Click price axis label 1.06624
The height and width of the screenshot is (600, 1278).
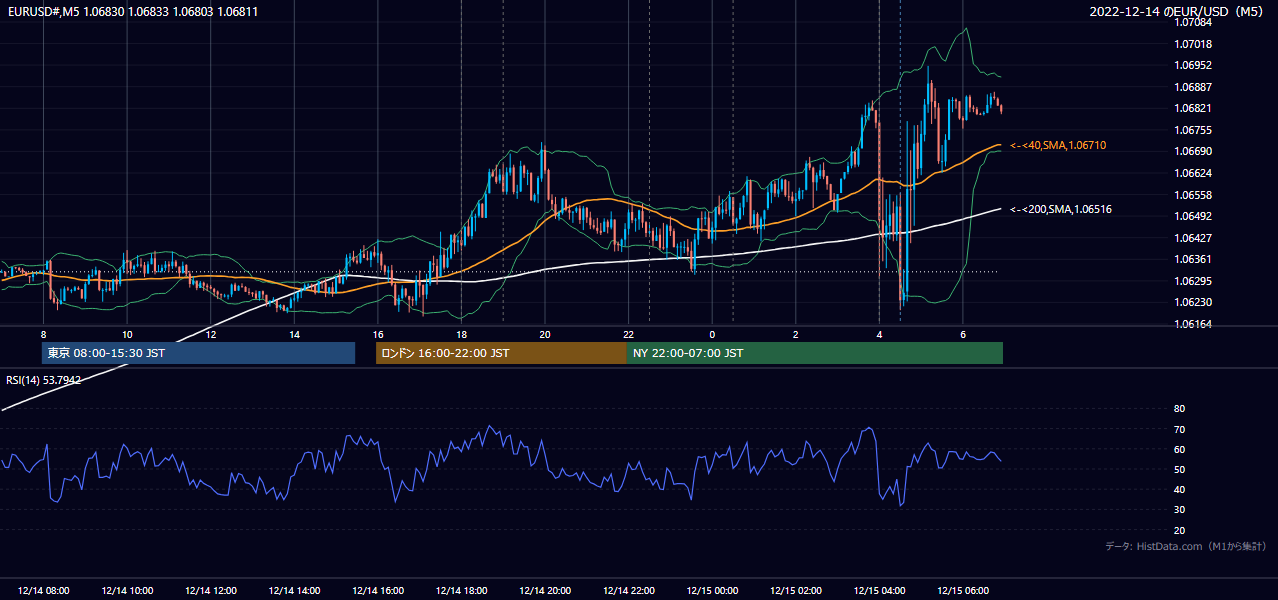pos(1193,173)
